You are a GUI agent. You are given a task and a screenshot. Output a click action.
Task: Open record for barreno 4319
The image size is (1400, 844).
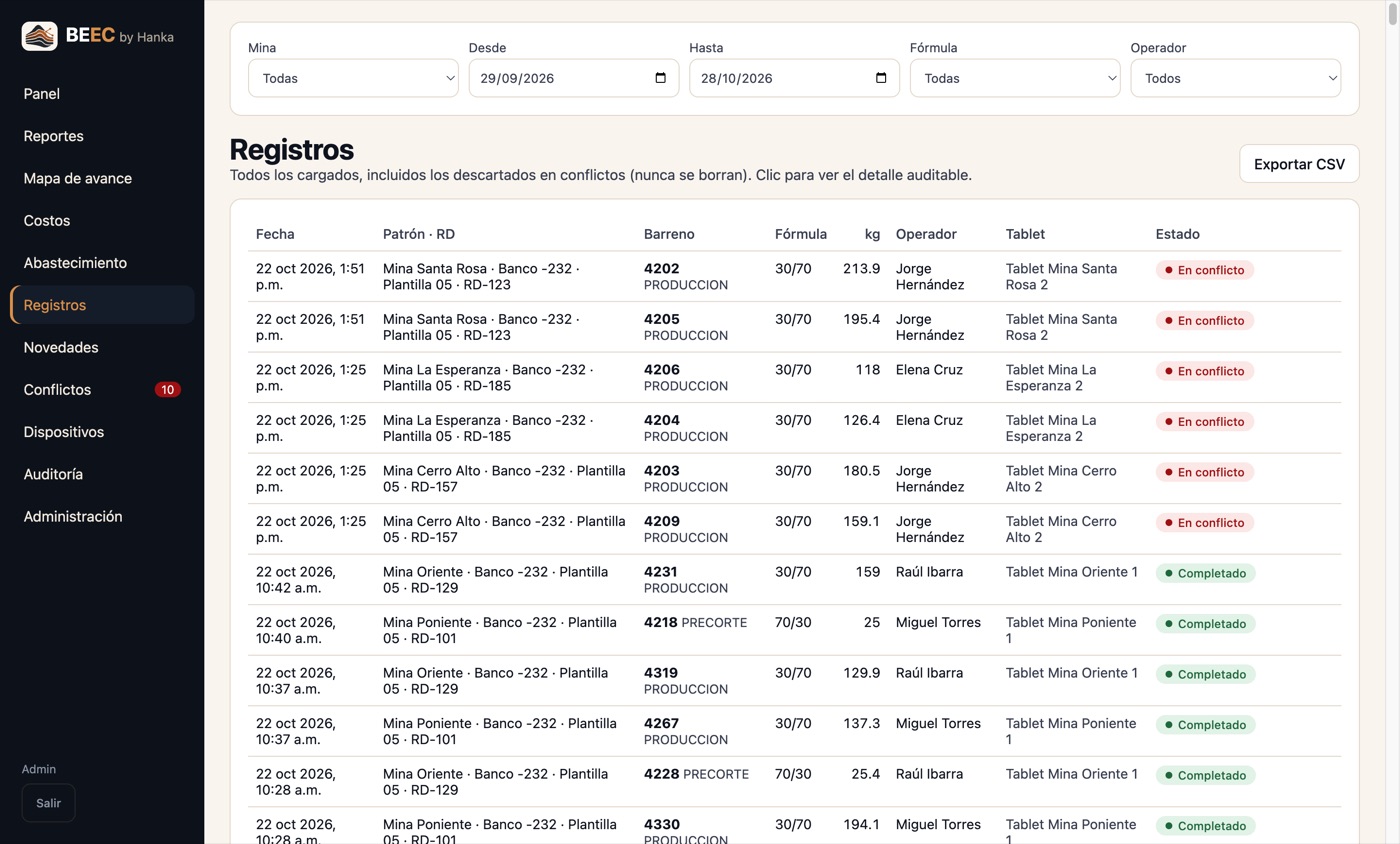click(795, 680)
